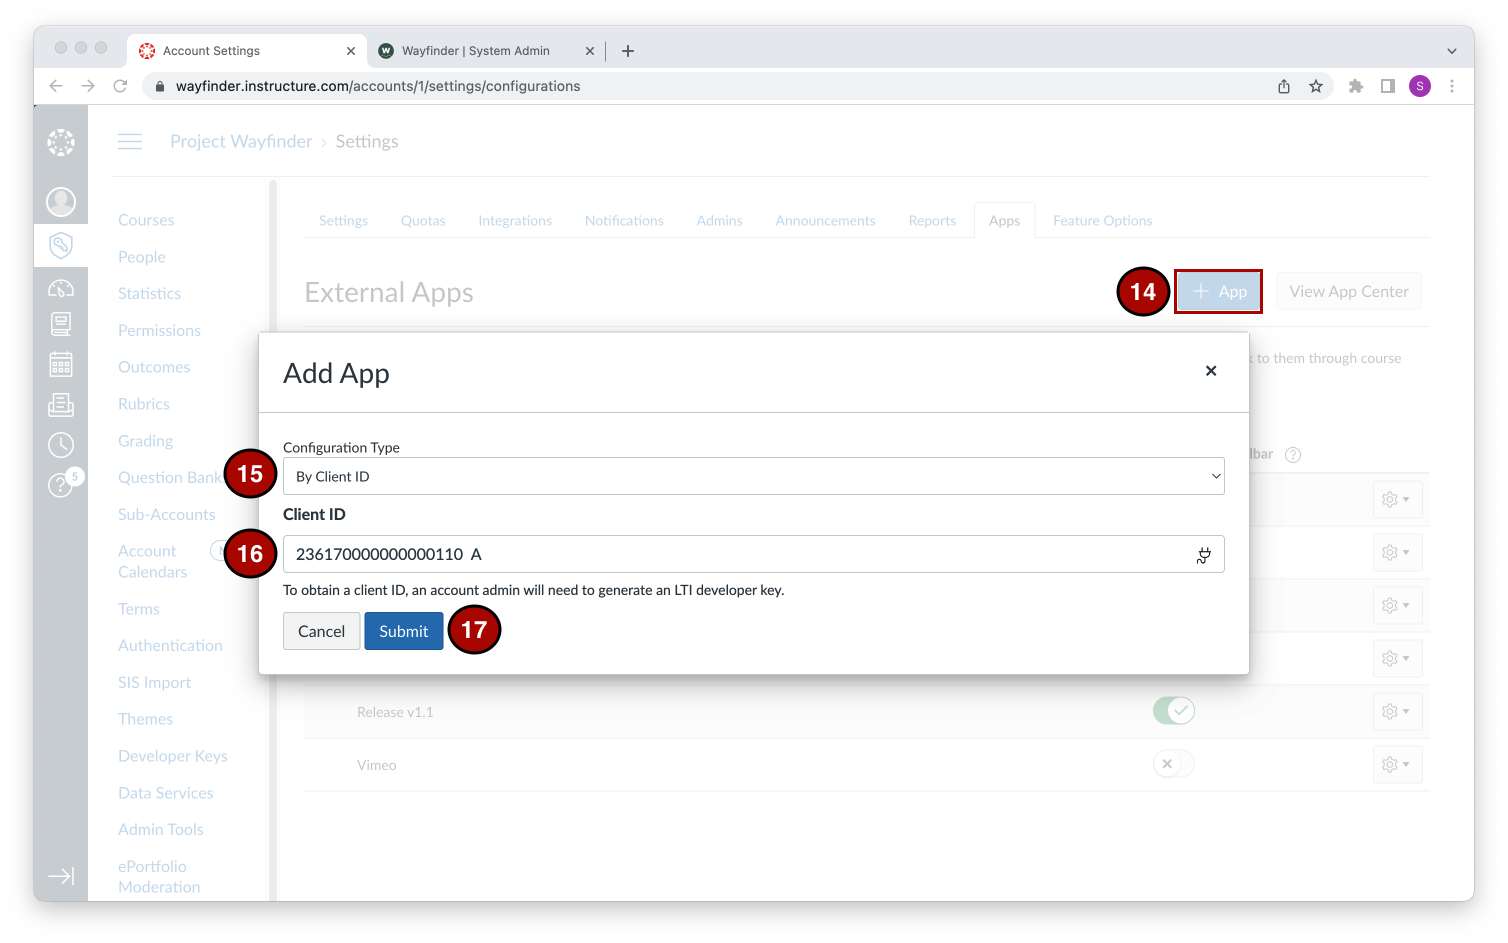The height and width of the screenshot is (943, 1508).
Task: Open the Data Services link
Action: 166,793
